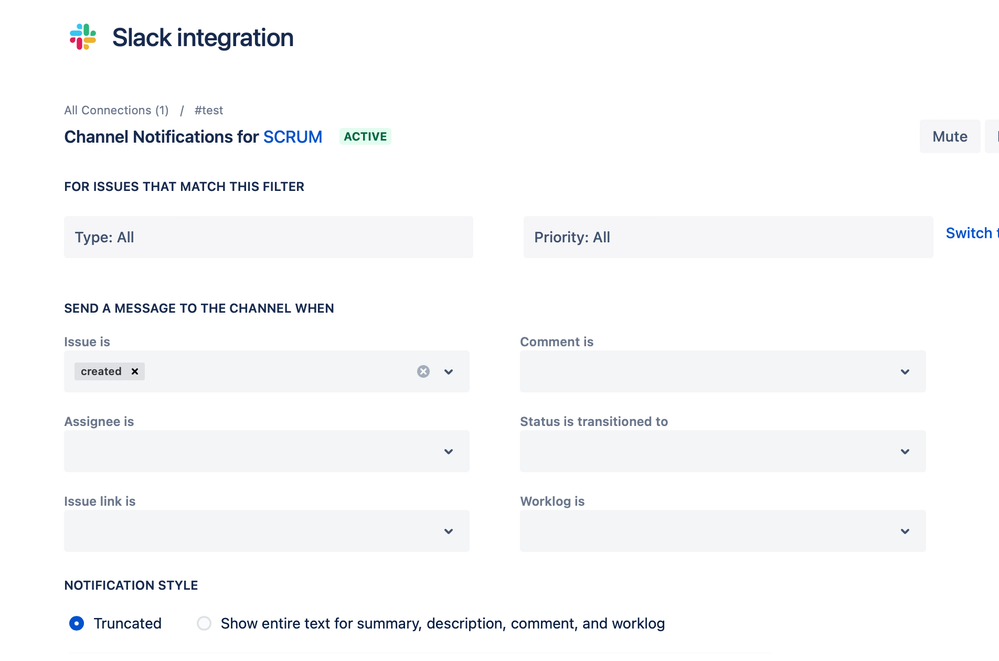Click the Type: All filter field

tap(268, 237)
